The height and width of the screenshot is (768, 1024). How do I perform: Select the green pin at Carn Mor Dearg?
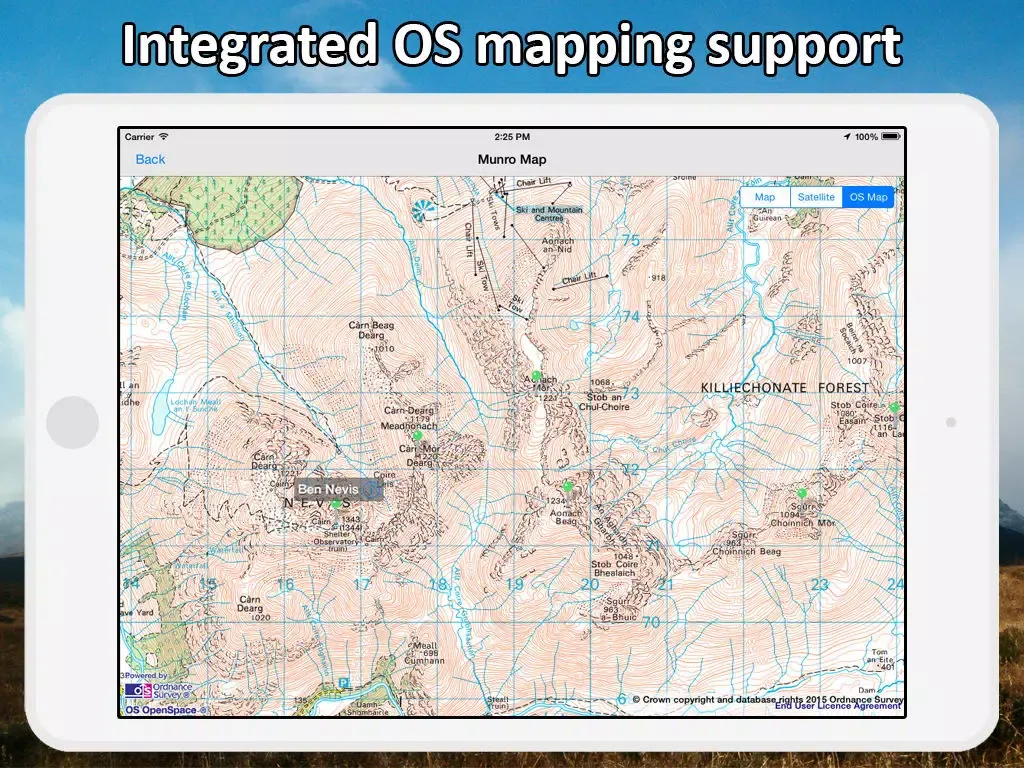pyautogui.click(x=417, y=436)
